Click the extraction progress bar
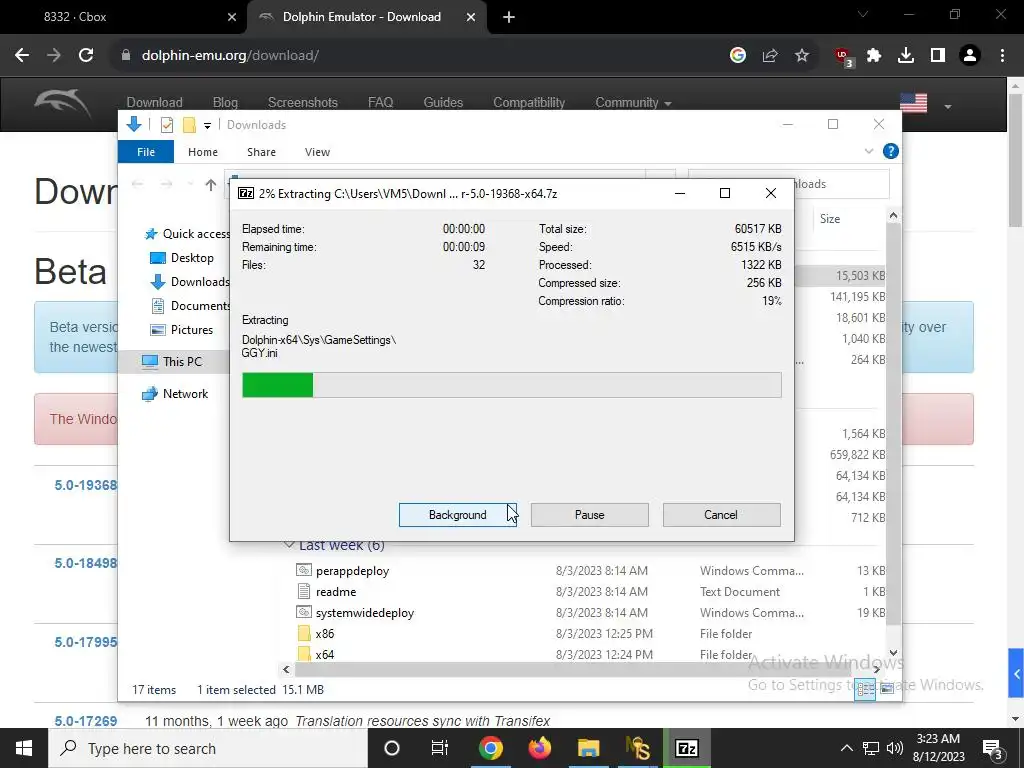 [511, 385]
